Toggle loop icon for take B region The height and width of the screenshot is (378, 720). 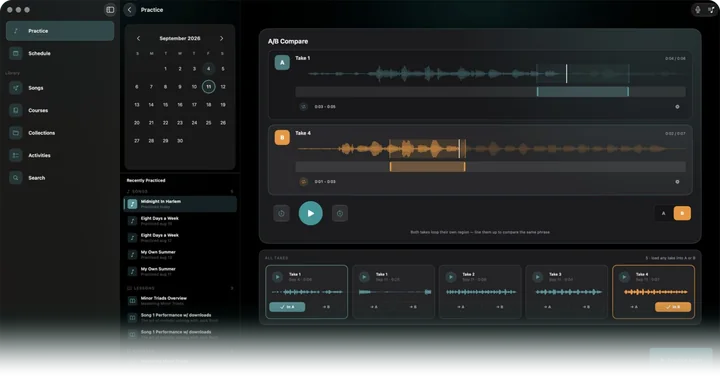pos(304,182)
